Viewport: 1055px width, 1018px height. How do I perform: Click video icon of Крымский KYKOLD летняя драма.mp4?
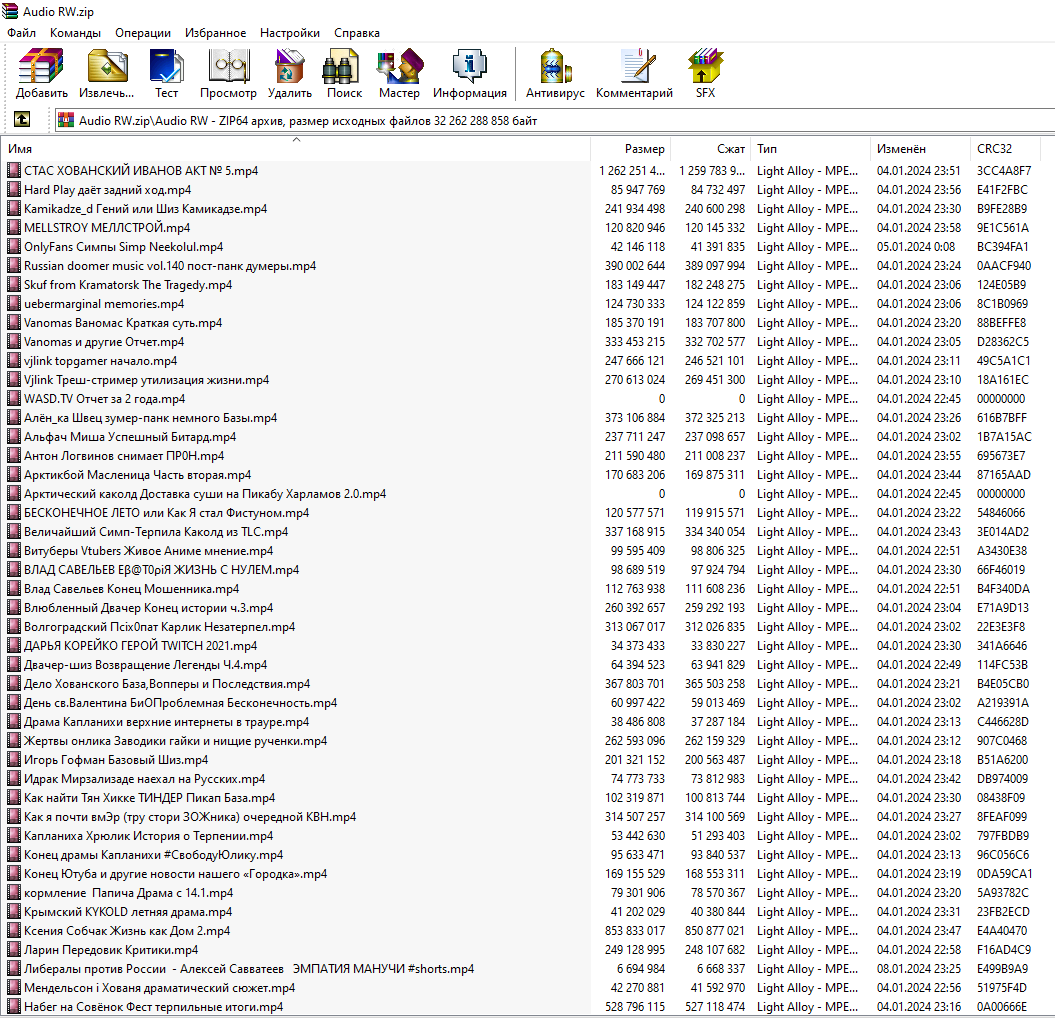tap(14, 912)
